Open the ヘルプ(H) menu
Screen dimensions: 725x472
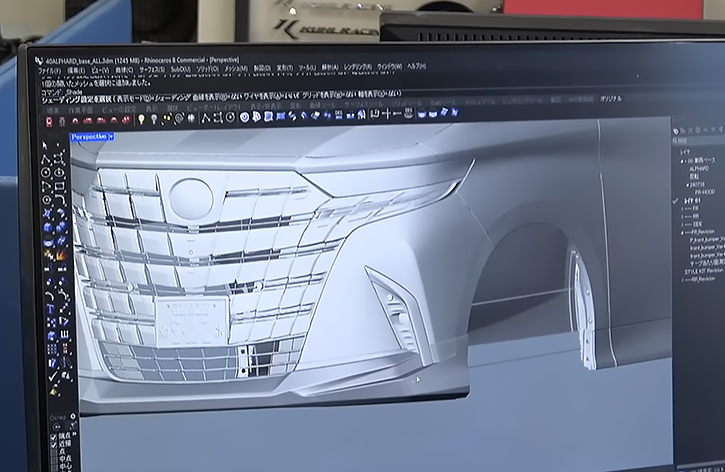pyautogui.click(x=416, y=67)
